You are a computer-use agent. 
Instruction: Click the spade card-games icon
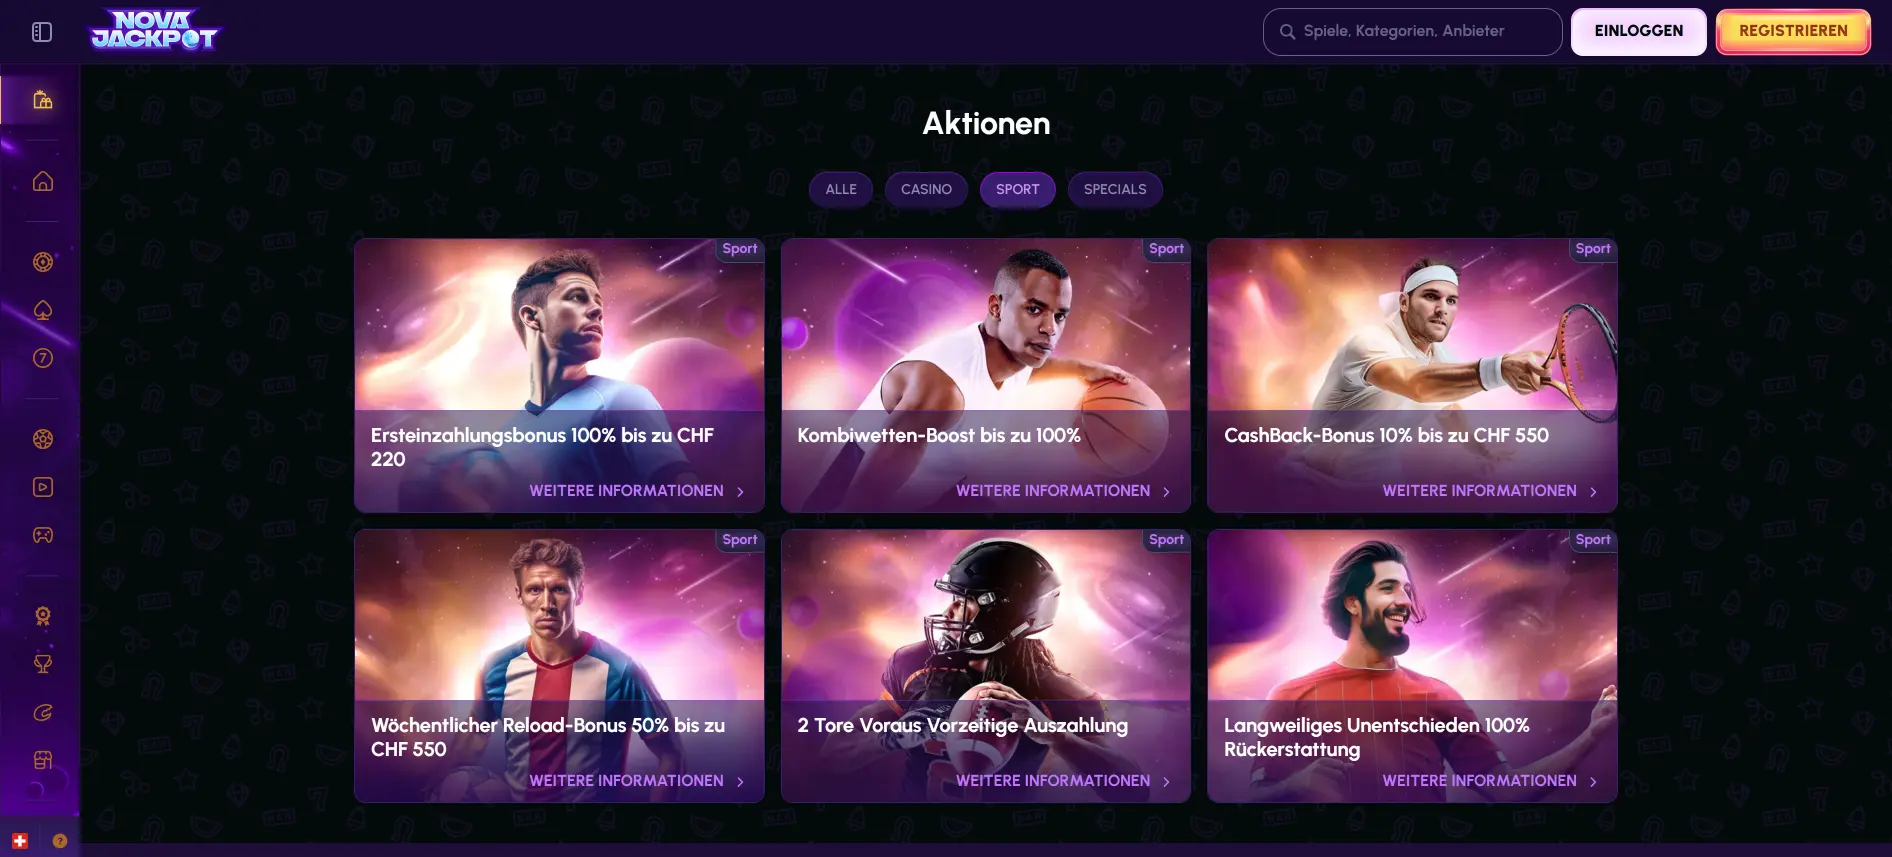pyautogui.click(x=42, y=310)
